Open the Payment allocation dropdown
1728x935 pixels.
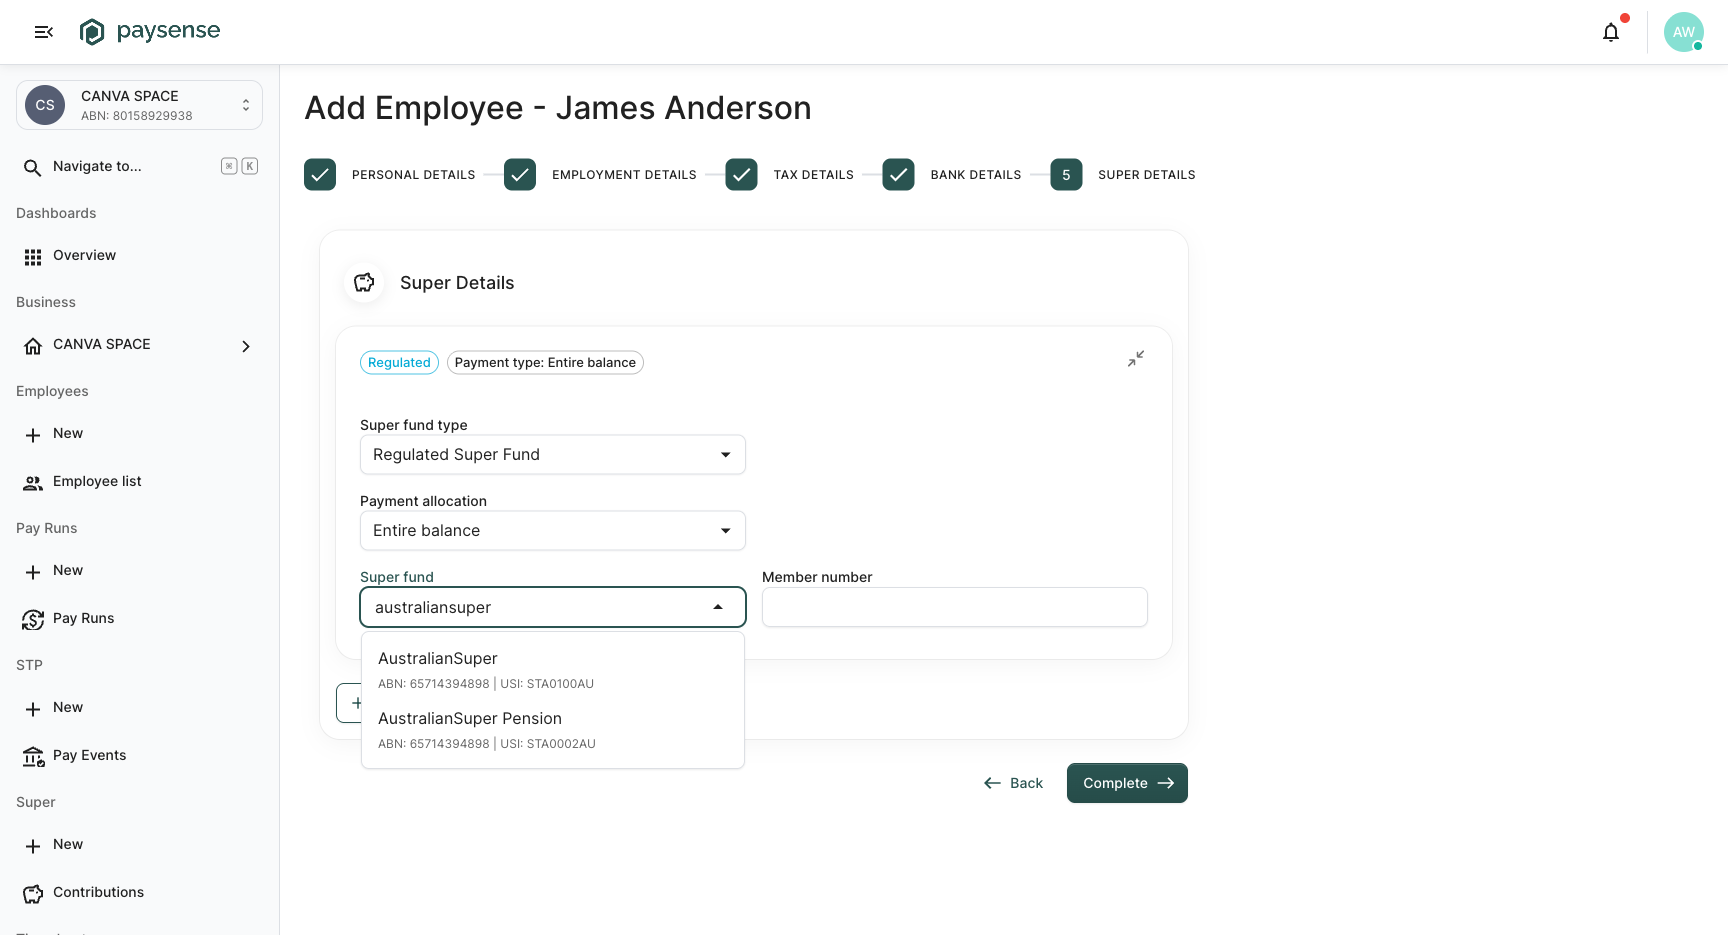(x=553, y=531)
